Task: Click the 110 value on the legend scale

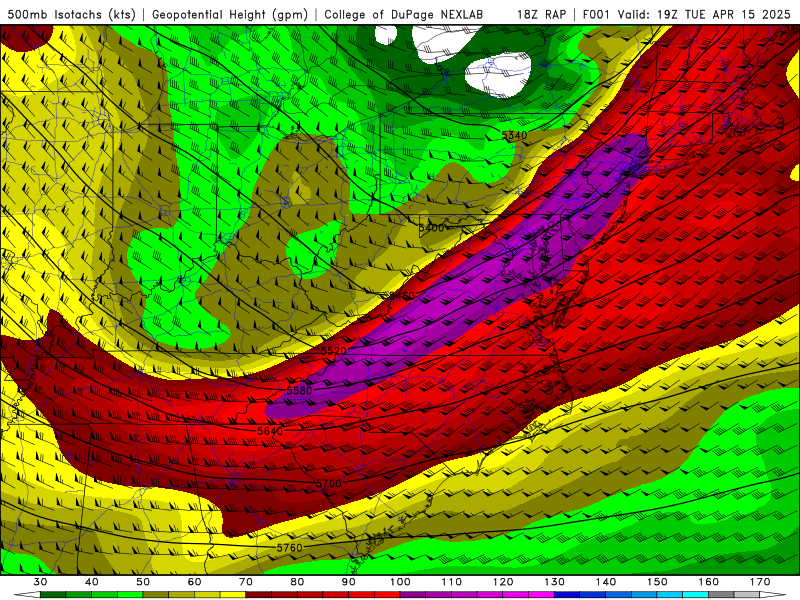Action: pyautogui.click(x=452, y=582)
